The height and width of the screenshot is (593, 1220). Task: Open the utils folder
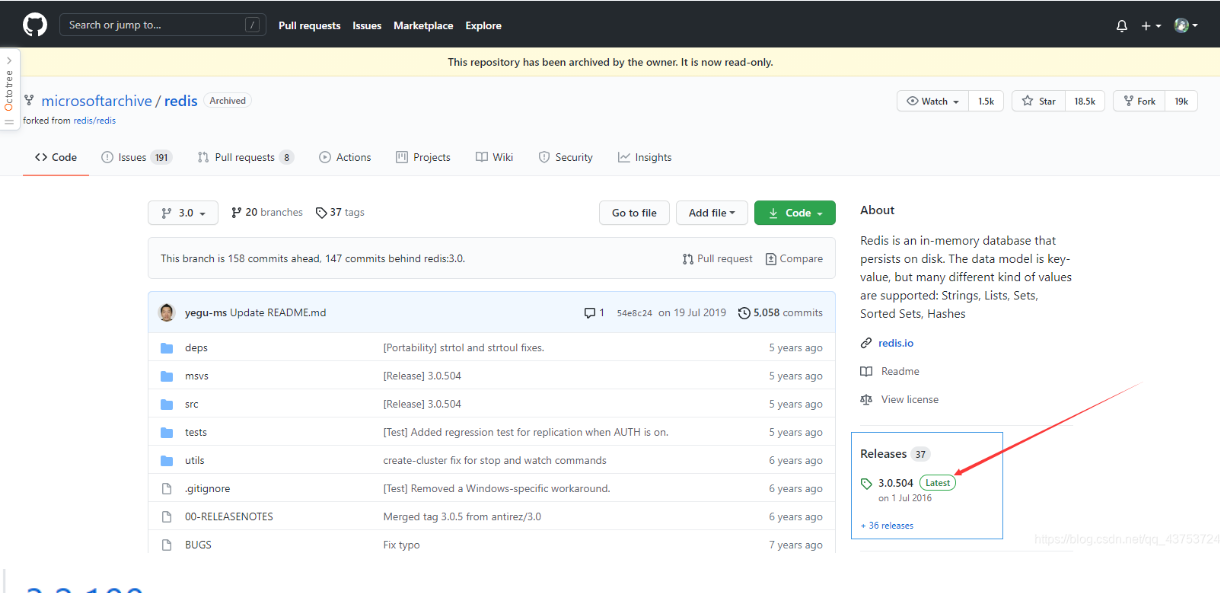pos(195,460)
